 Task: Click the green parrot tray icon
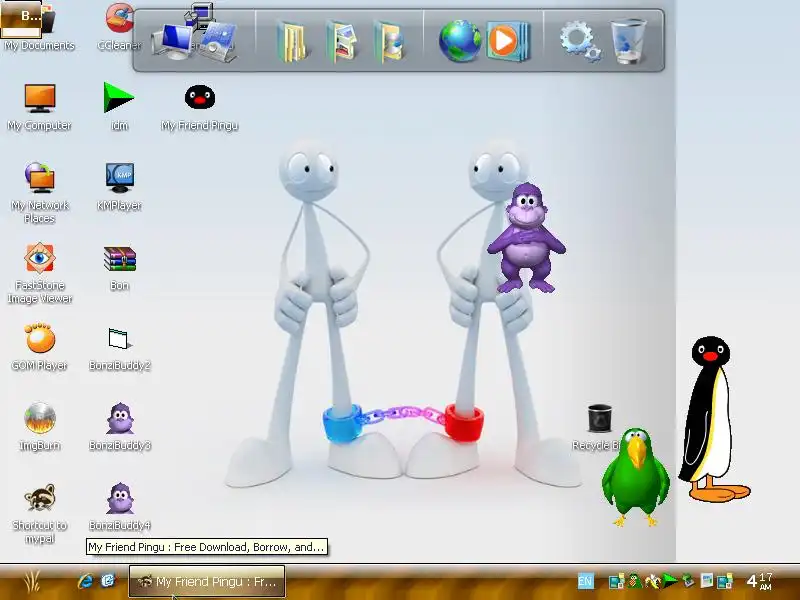[x=634, y=581]
